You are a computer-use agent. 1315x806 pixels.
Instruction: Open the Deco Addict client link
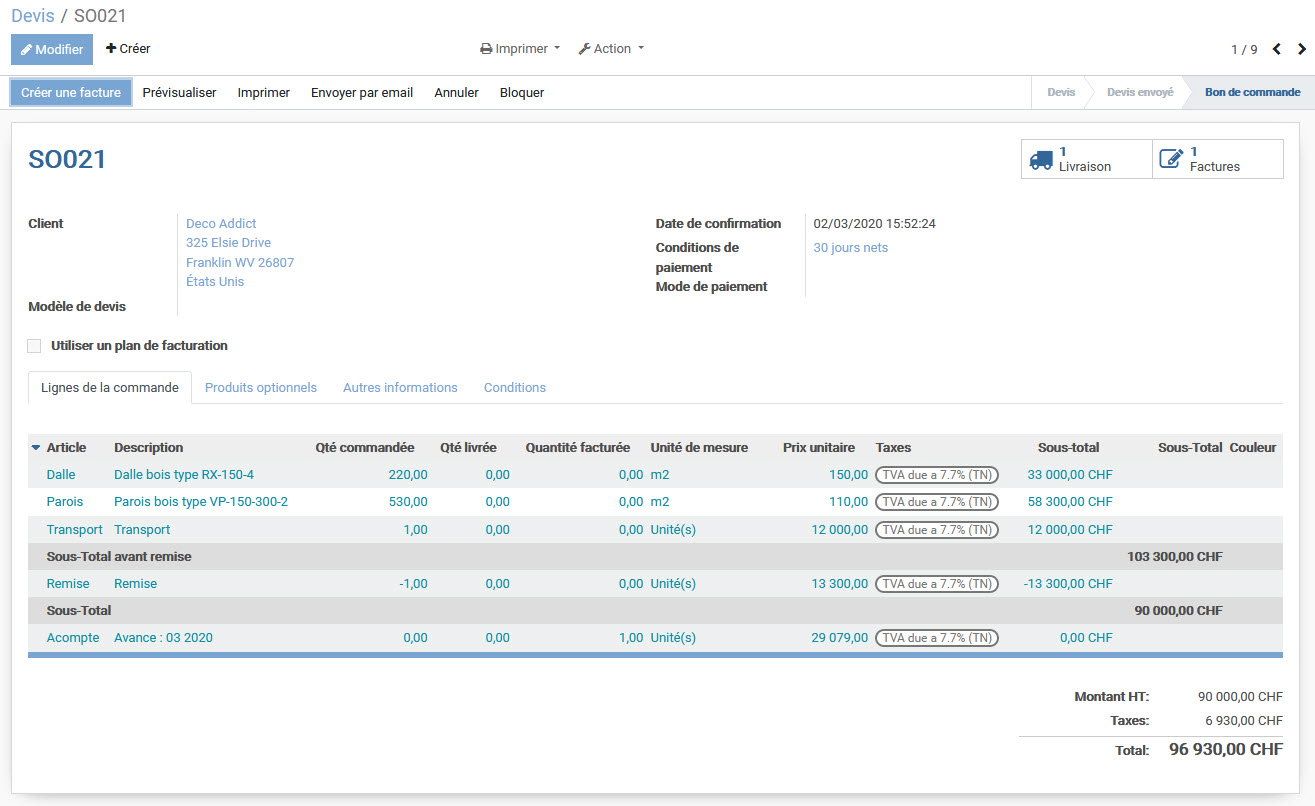[221, 223]
